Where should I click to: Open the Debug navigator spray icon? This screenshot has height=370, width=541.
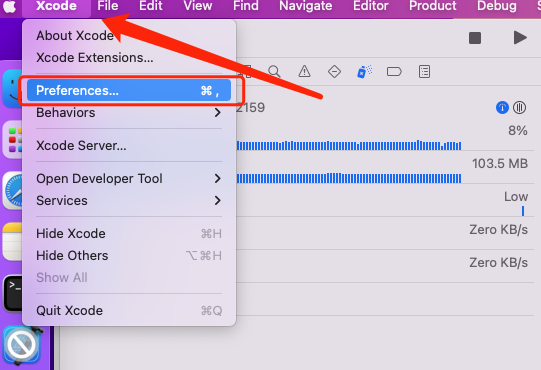click(x=364, y=72)
